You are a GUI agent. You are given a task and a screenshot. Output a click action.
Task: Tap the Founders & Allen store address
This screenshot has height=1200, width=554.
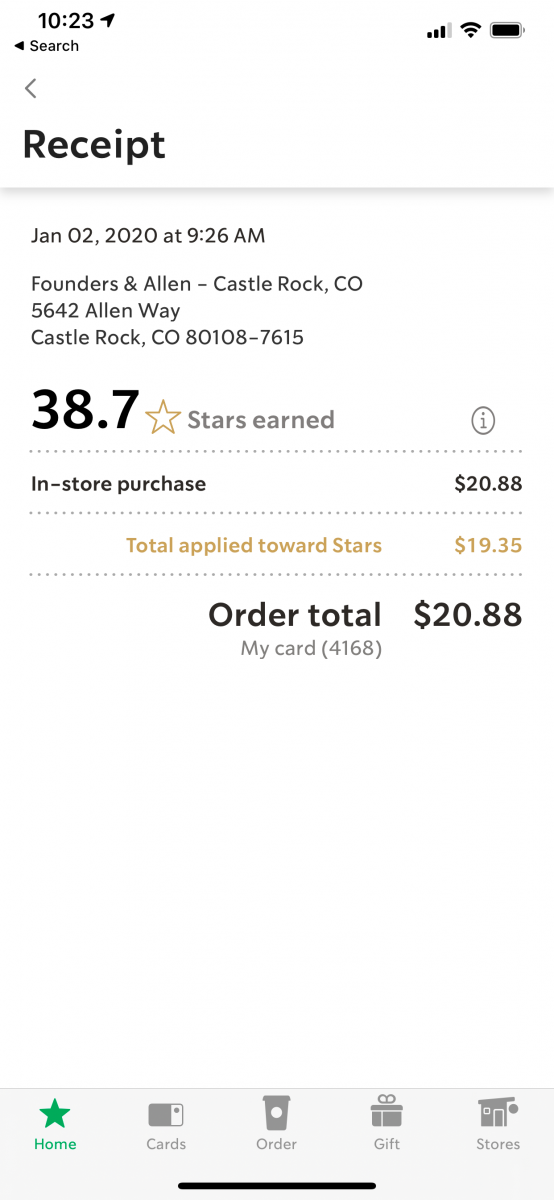197,311
